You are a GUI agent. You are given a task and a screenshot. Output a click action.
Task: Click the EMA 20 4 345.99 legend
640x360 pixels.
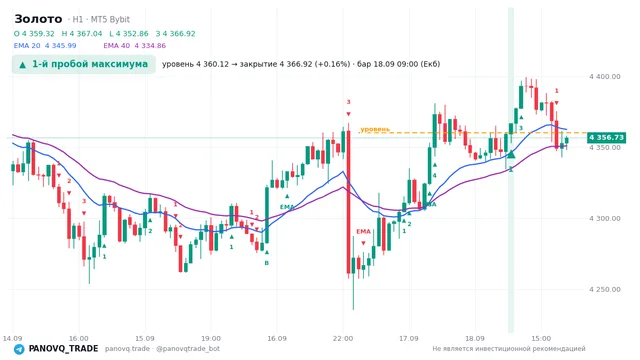point(45,46)
